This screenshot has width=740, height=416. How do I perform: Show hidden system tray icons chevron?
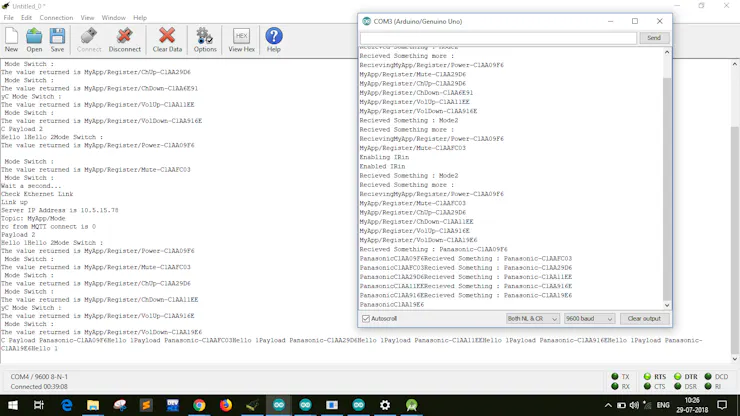click(x=608, y=405)
